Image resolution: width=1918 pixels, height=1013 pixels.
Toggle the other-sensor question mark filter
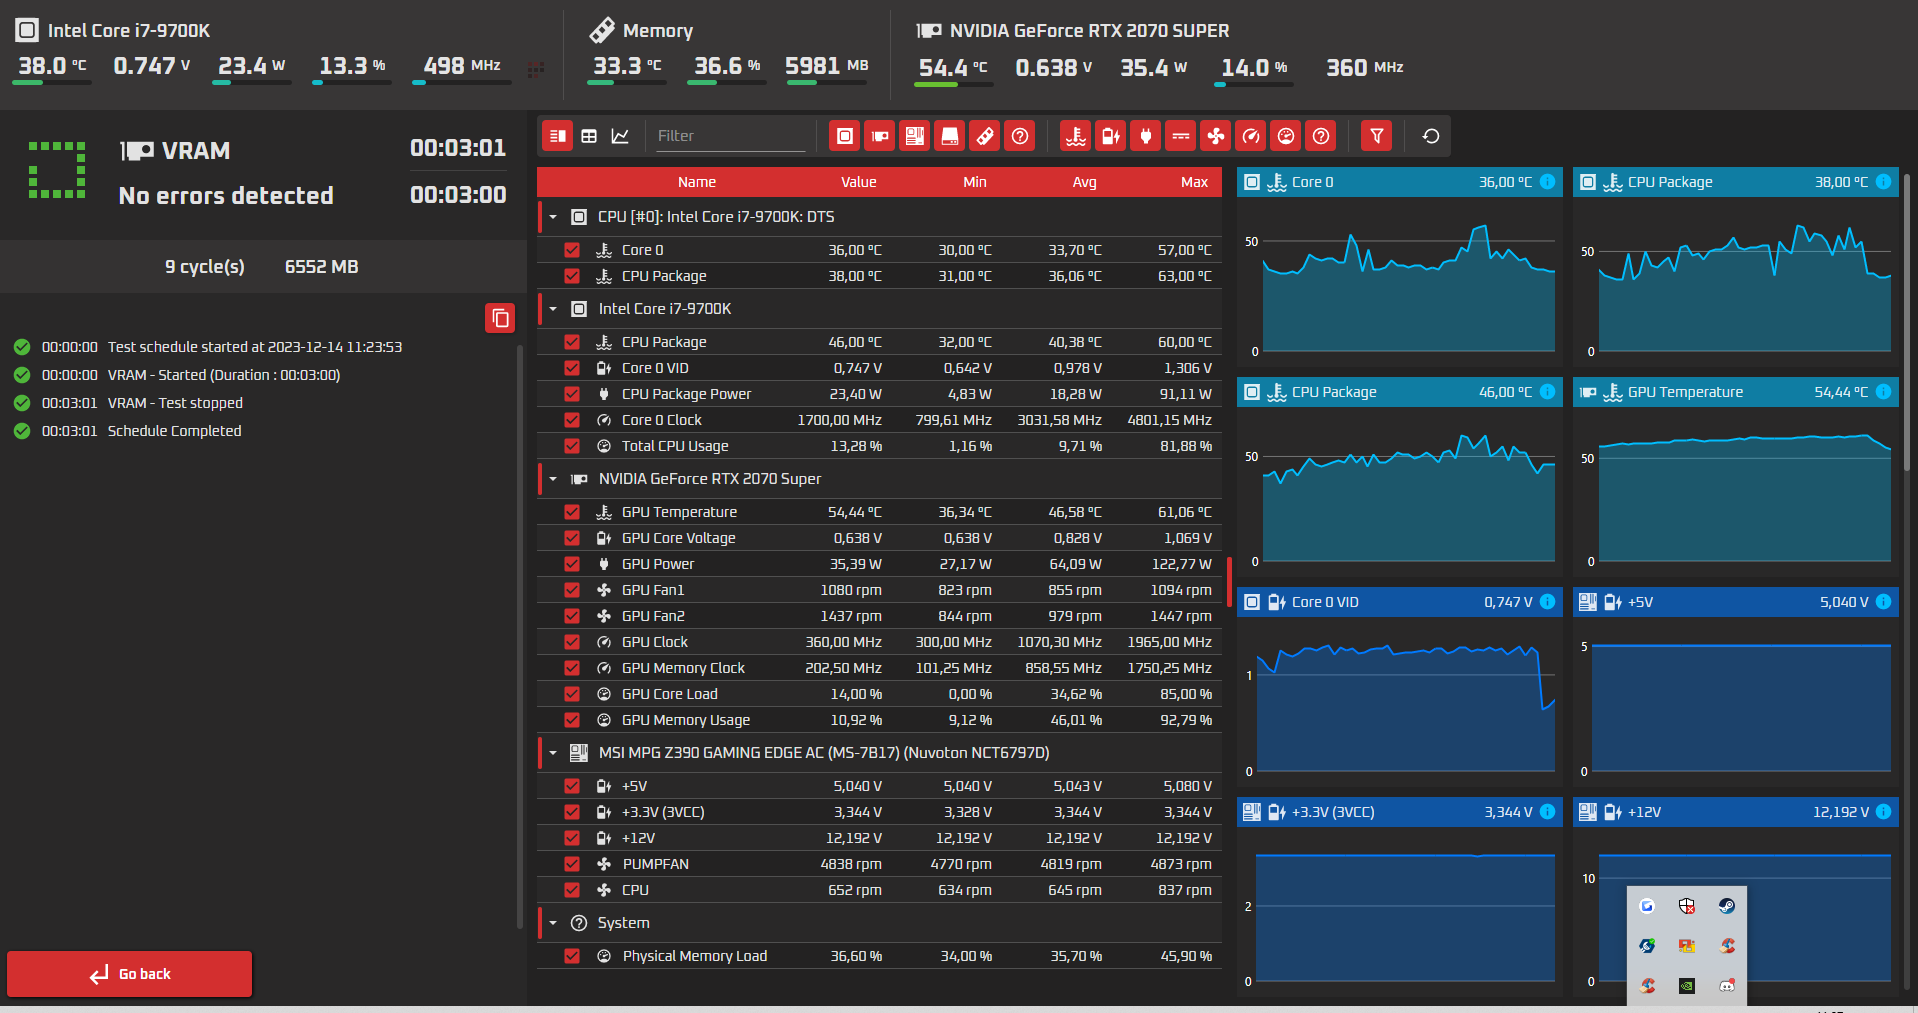pos(1321,136)
